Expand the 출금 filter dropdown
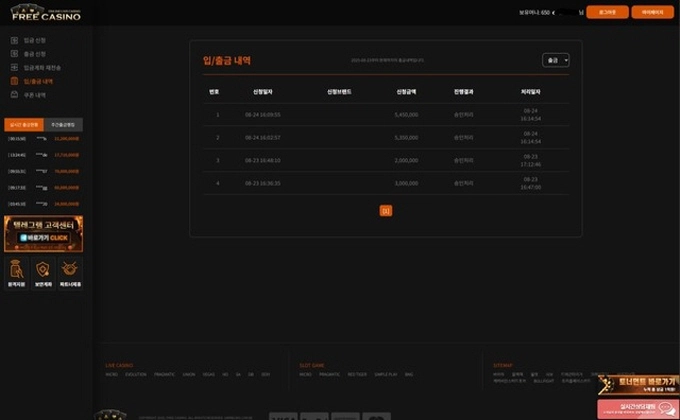680x420 pixels. pyautogui.click(x=556, y=60)
